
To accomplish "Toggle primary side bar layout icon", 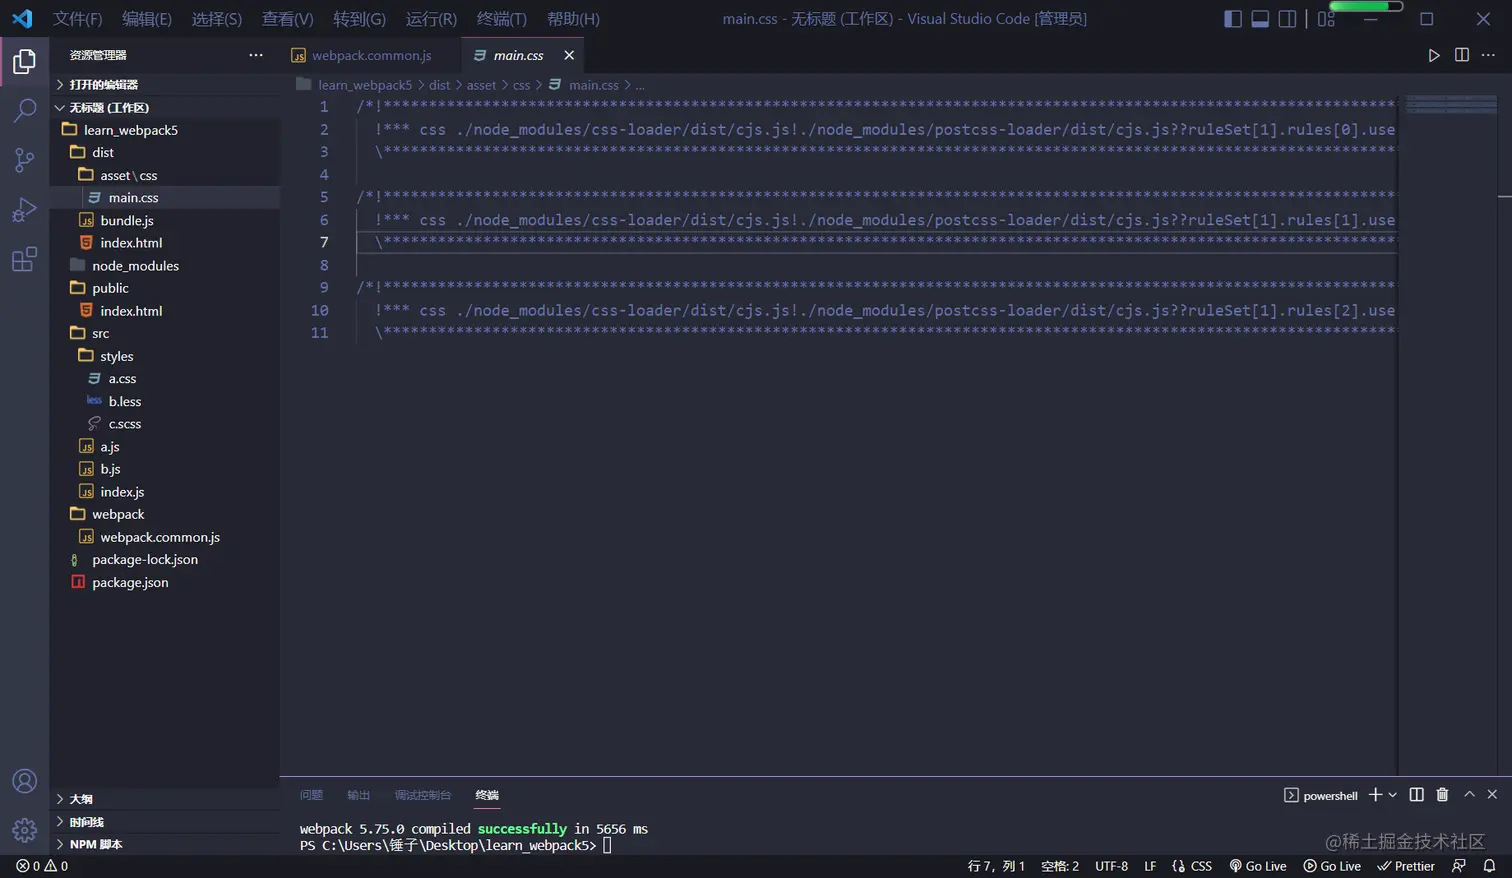I will tap(1233, 19).
